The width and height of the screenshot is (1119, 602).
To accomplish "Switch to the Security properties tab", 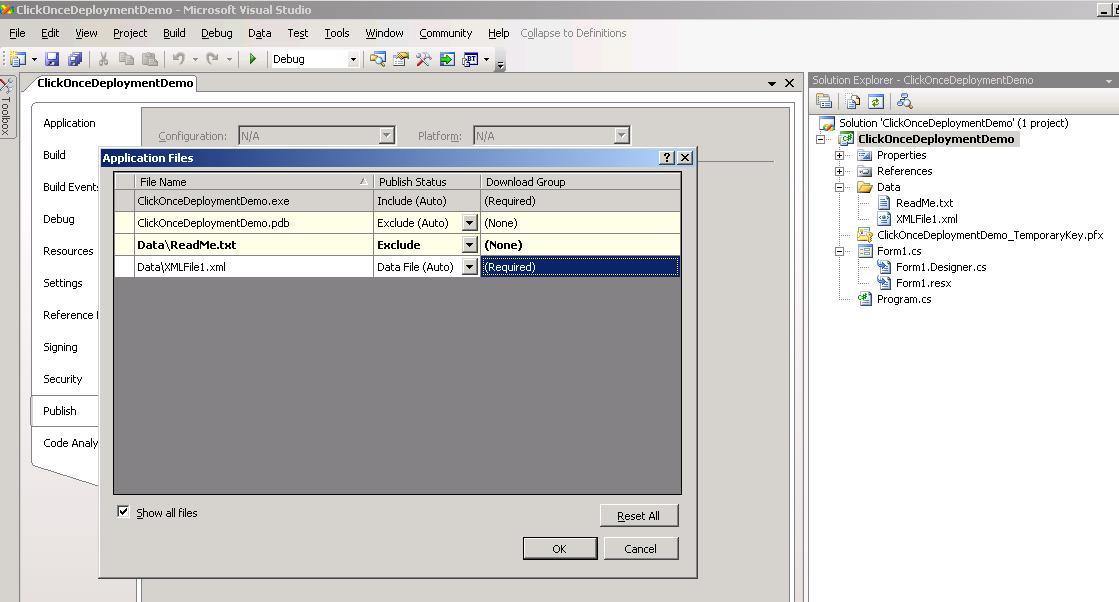I will click(63, 379).
